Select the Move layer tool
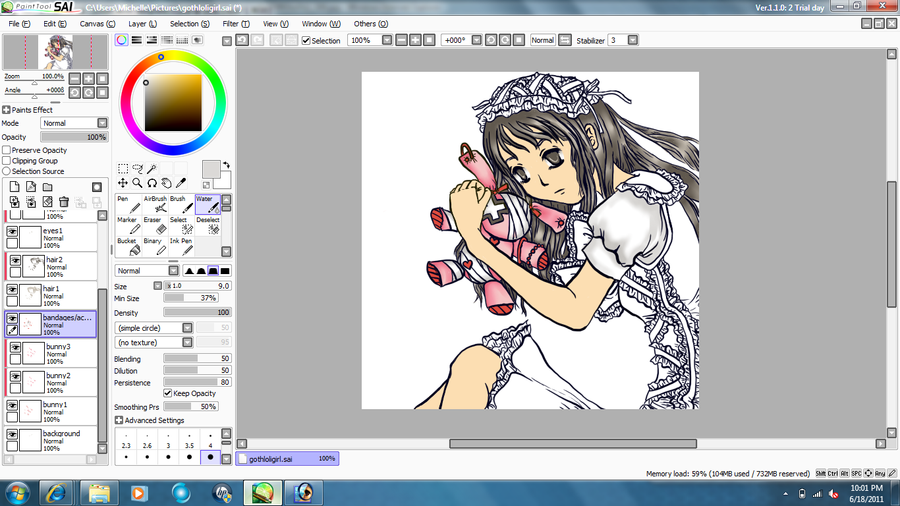This screenshot has width=900, height=506. [x=123, y=183]
